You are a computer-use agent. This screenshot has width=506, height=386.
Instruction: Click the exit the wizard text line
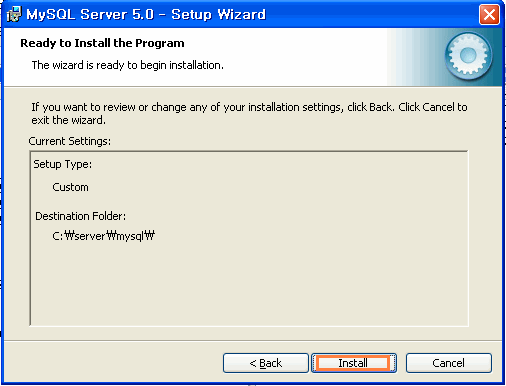click(x=68, y=120)
